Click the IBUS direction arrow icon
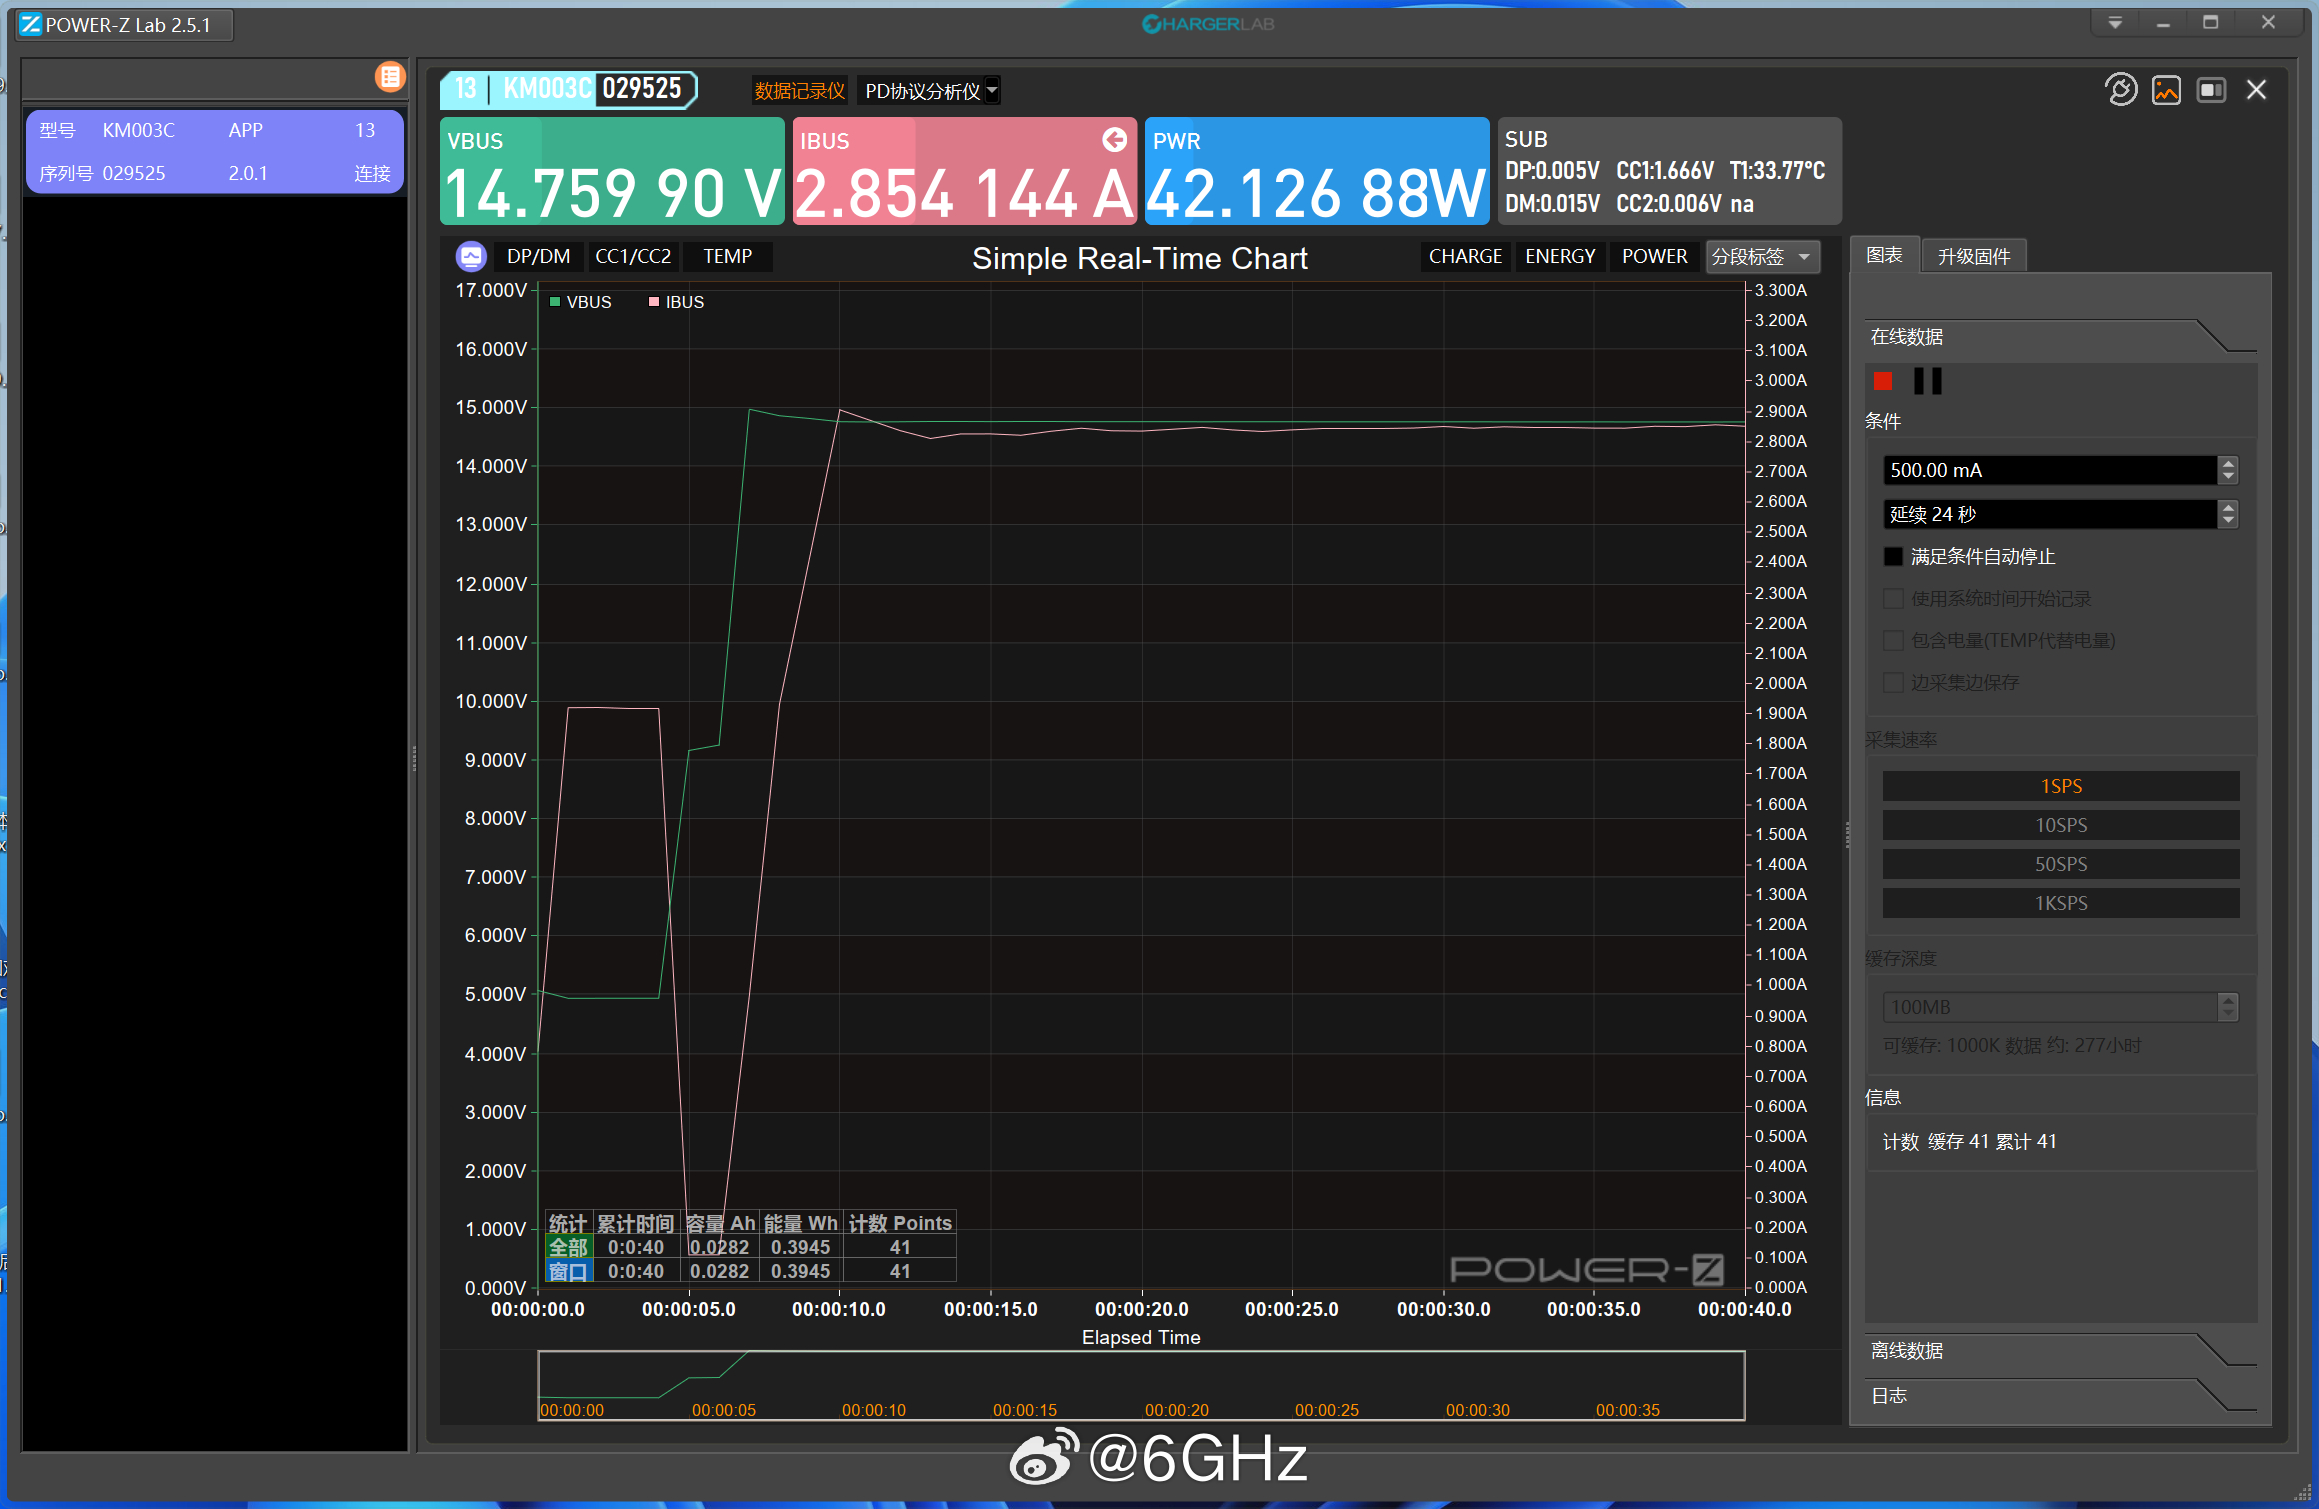2319x1509 pixels. point(1114,140)
